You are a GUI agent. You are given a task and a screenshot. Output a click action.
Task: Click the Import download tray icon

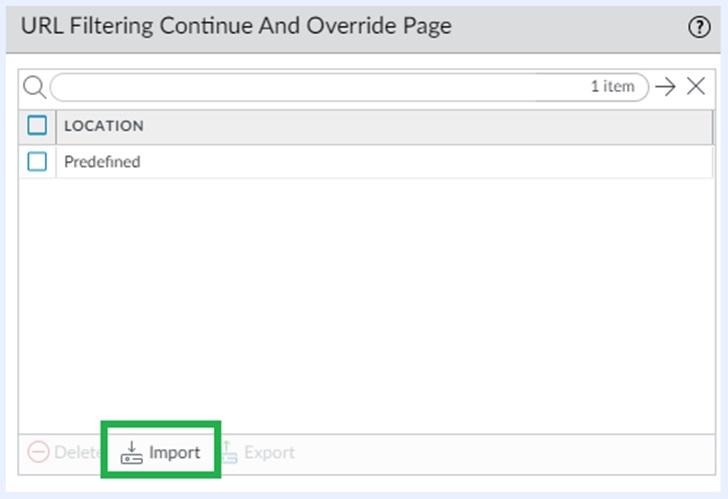point(132,453)
